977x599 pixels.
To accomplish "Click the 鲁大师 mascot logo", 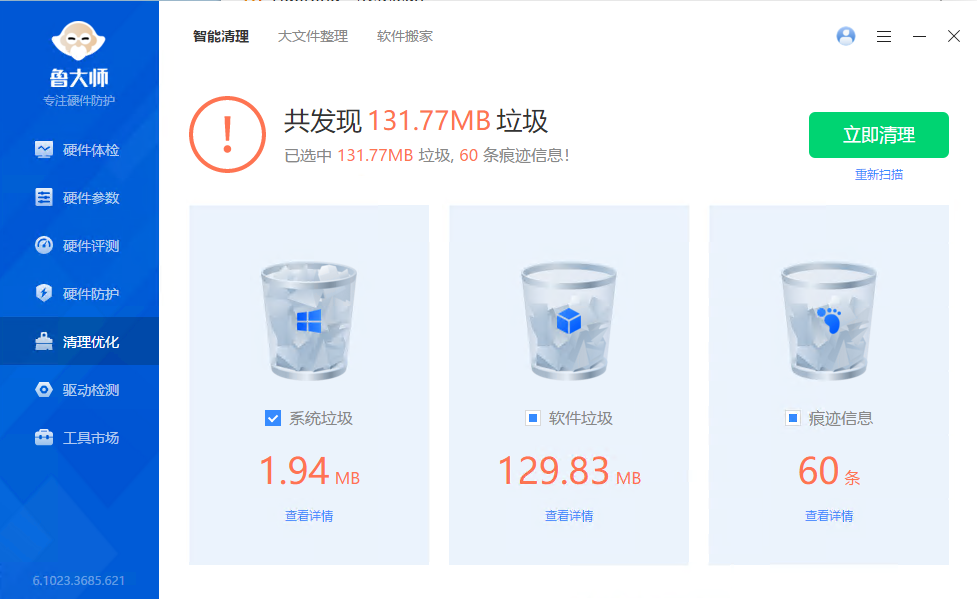I will (x=79, y=40).
